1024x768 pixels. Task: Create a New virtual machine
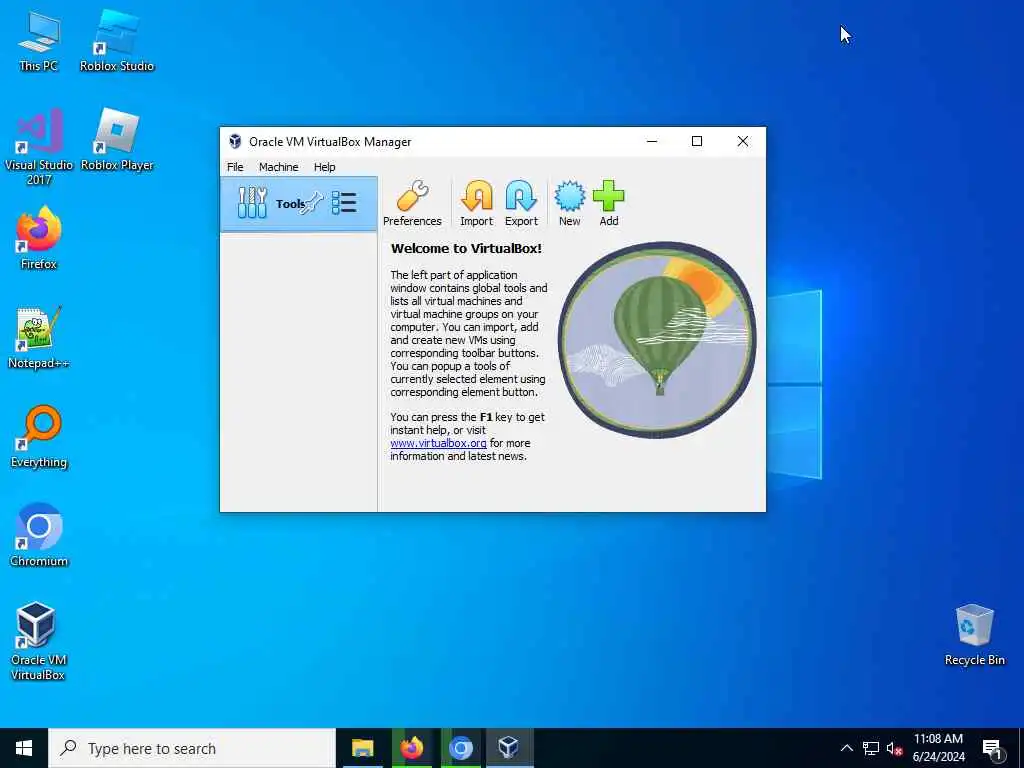coord(569,204)
